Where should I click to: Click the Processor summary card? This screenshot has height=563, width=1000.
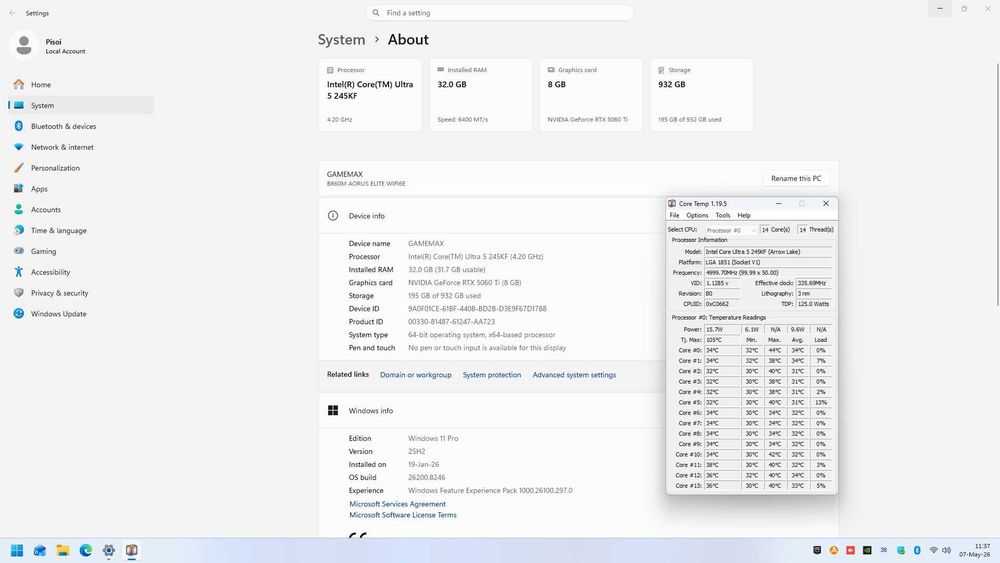tap(370, 95)
